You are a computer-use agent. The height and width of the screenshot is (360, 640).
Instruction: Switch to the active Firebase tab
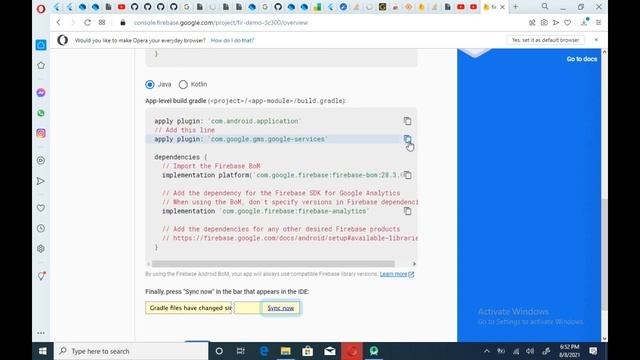490,7
